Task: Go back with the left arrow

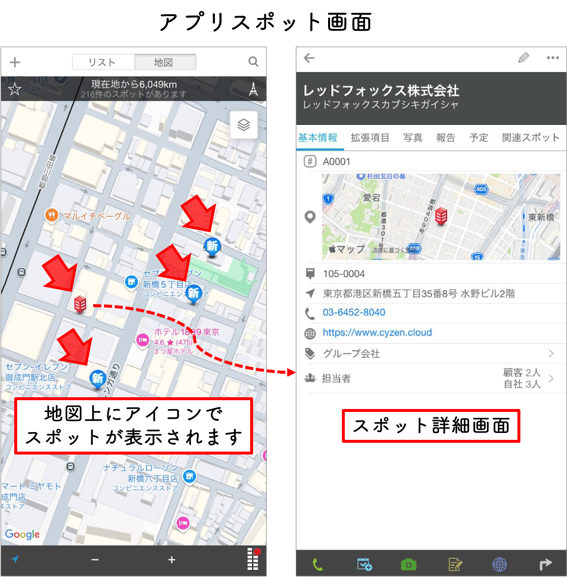Action: click(309, 58)
